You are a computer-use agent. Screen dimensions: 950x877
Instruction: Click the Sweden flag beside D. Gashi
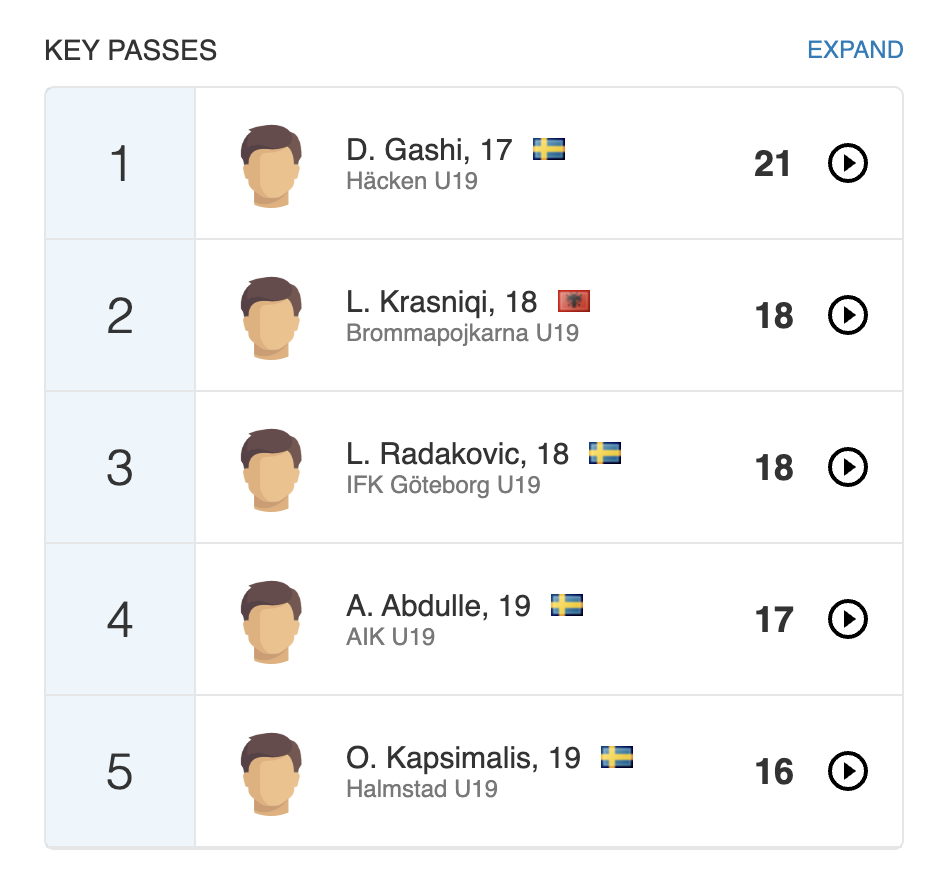[549, 150]
